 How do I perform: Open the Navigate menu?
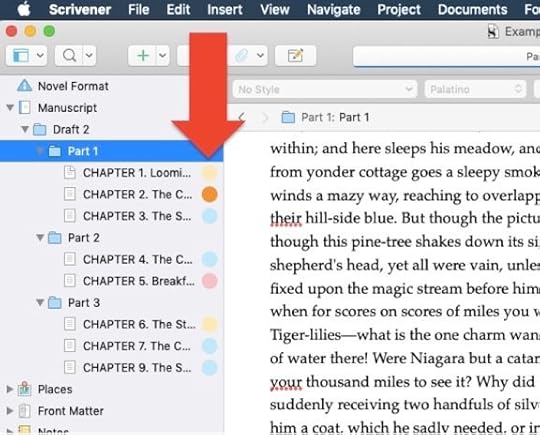pos(333,9)
